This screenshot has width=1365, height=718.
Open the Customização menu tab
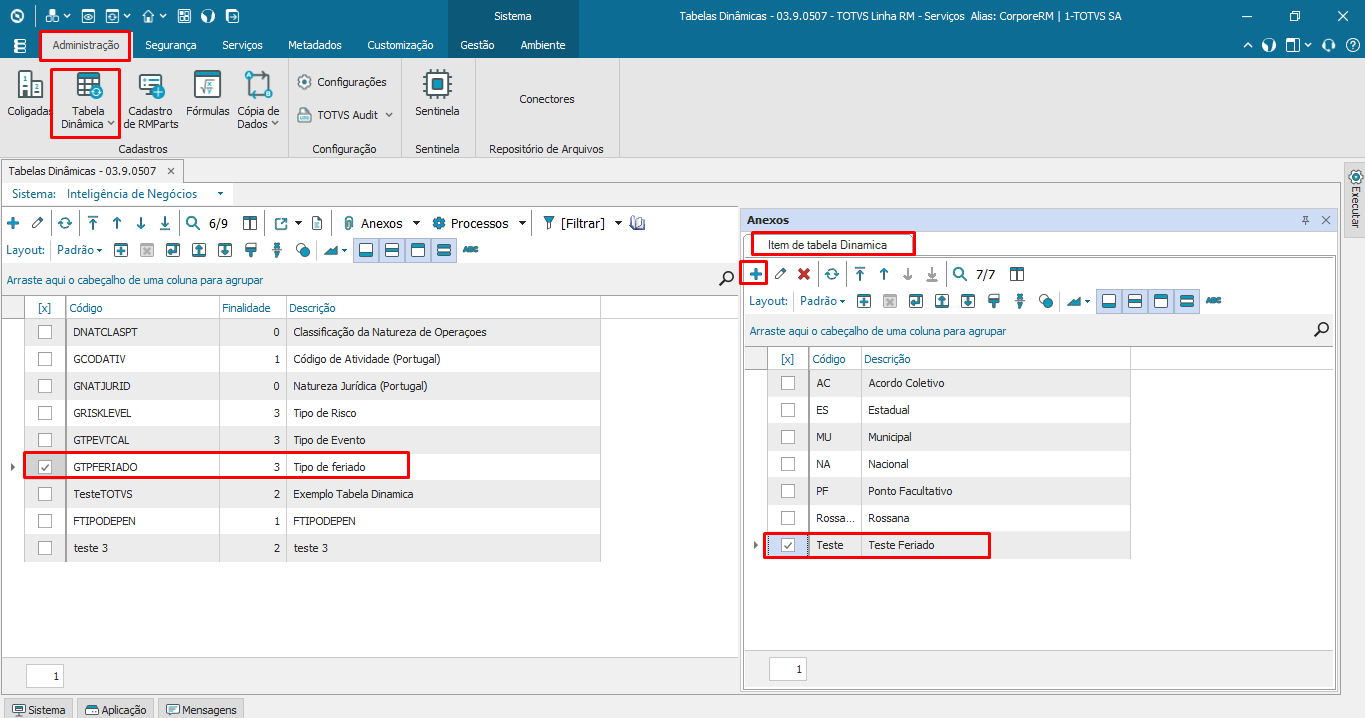coord(399,45)
